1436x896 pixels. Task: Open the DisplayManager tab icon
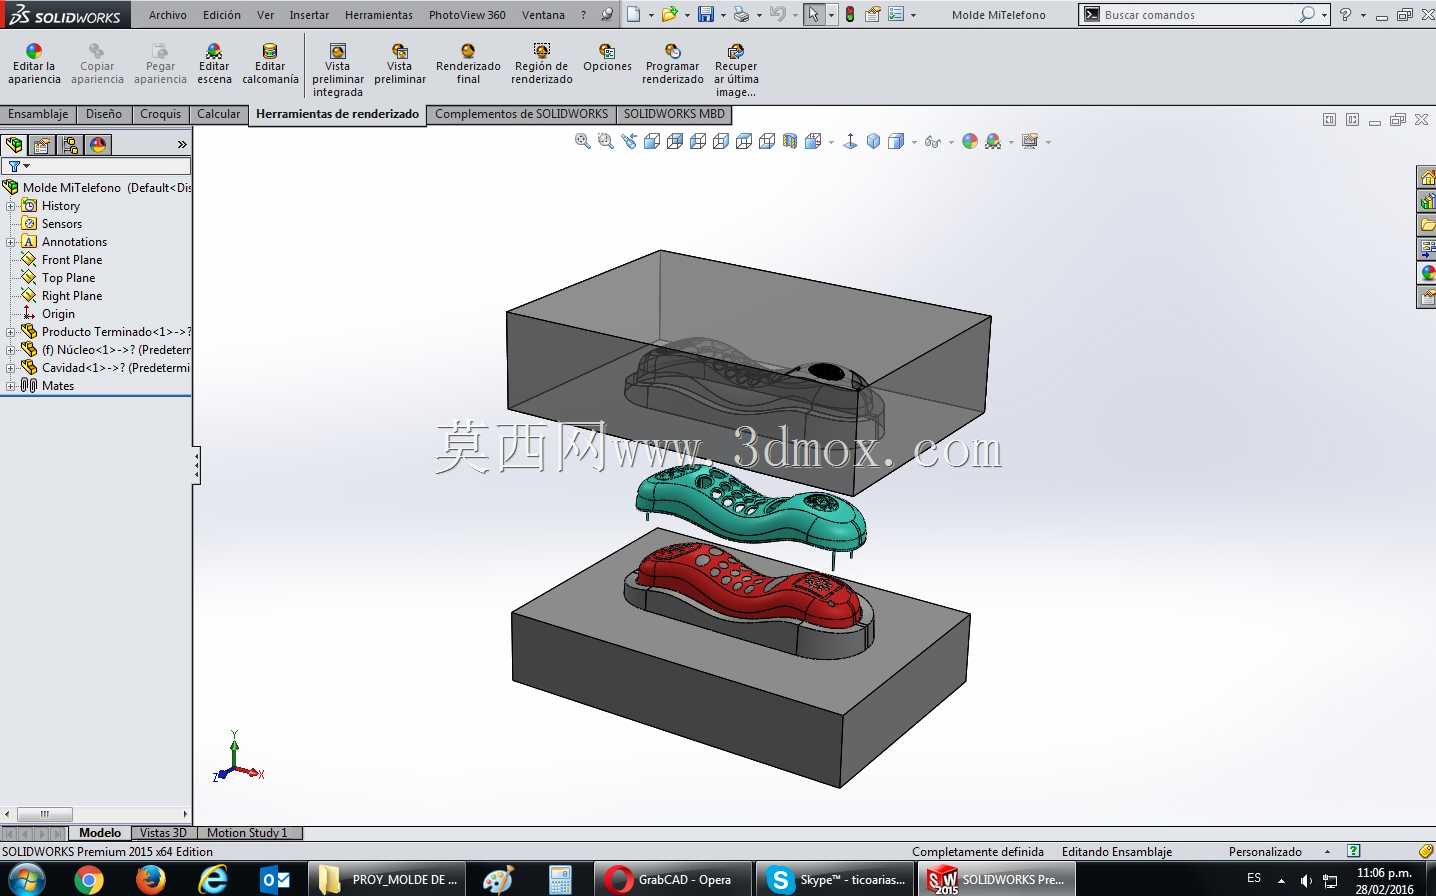(x=98, y=145)
